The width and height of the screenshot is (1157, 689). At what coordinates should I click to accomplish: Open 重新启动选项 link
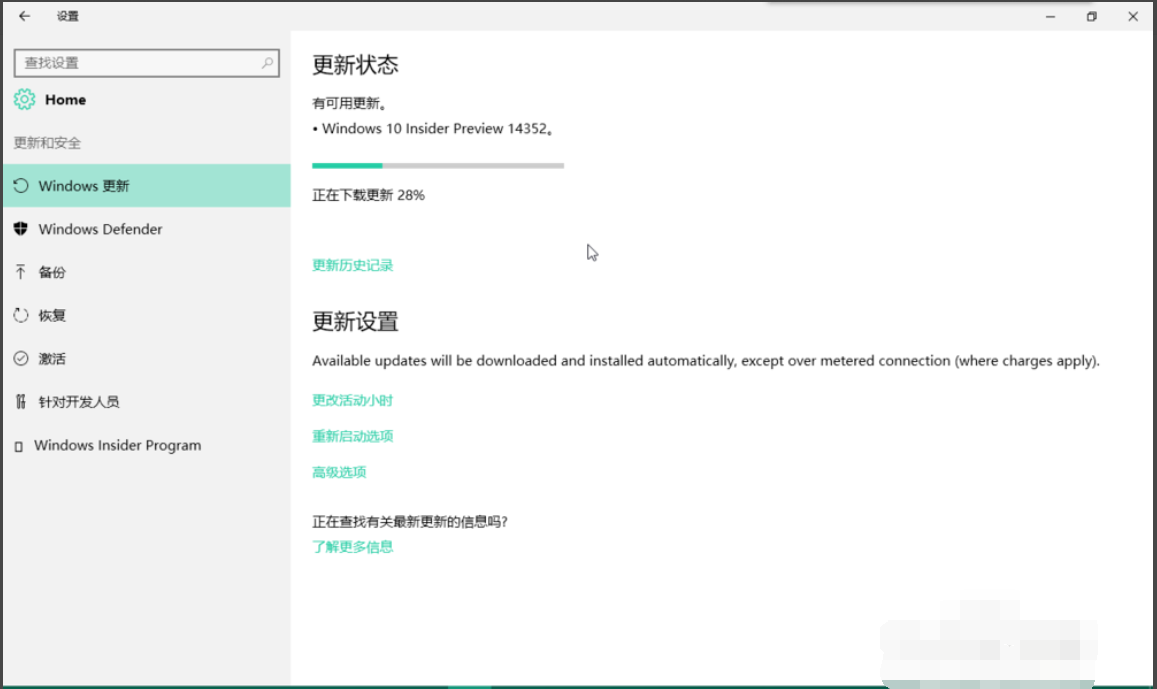point(352,435)
